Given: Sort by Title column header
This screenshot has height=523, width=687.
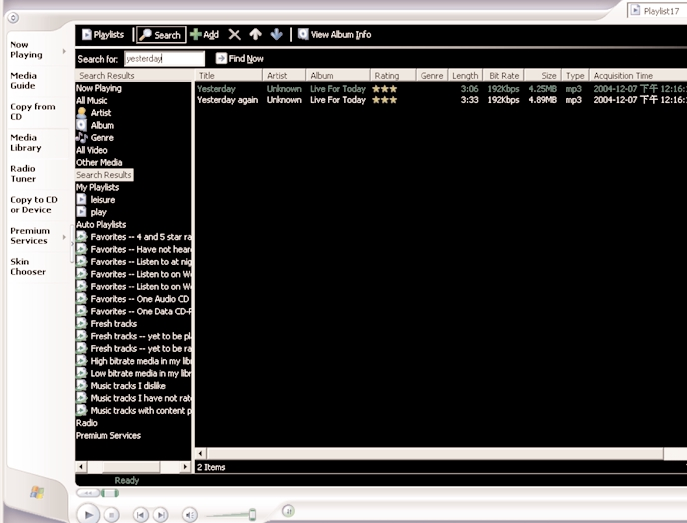Looking at the screenshot, I should tap(228, 75).
